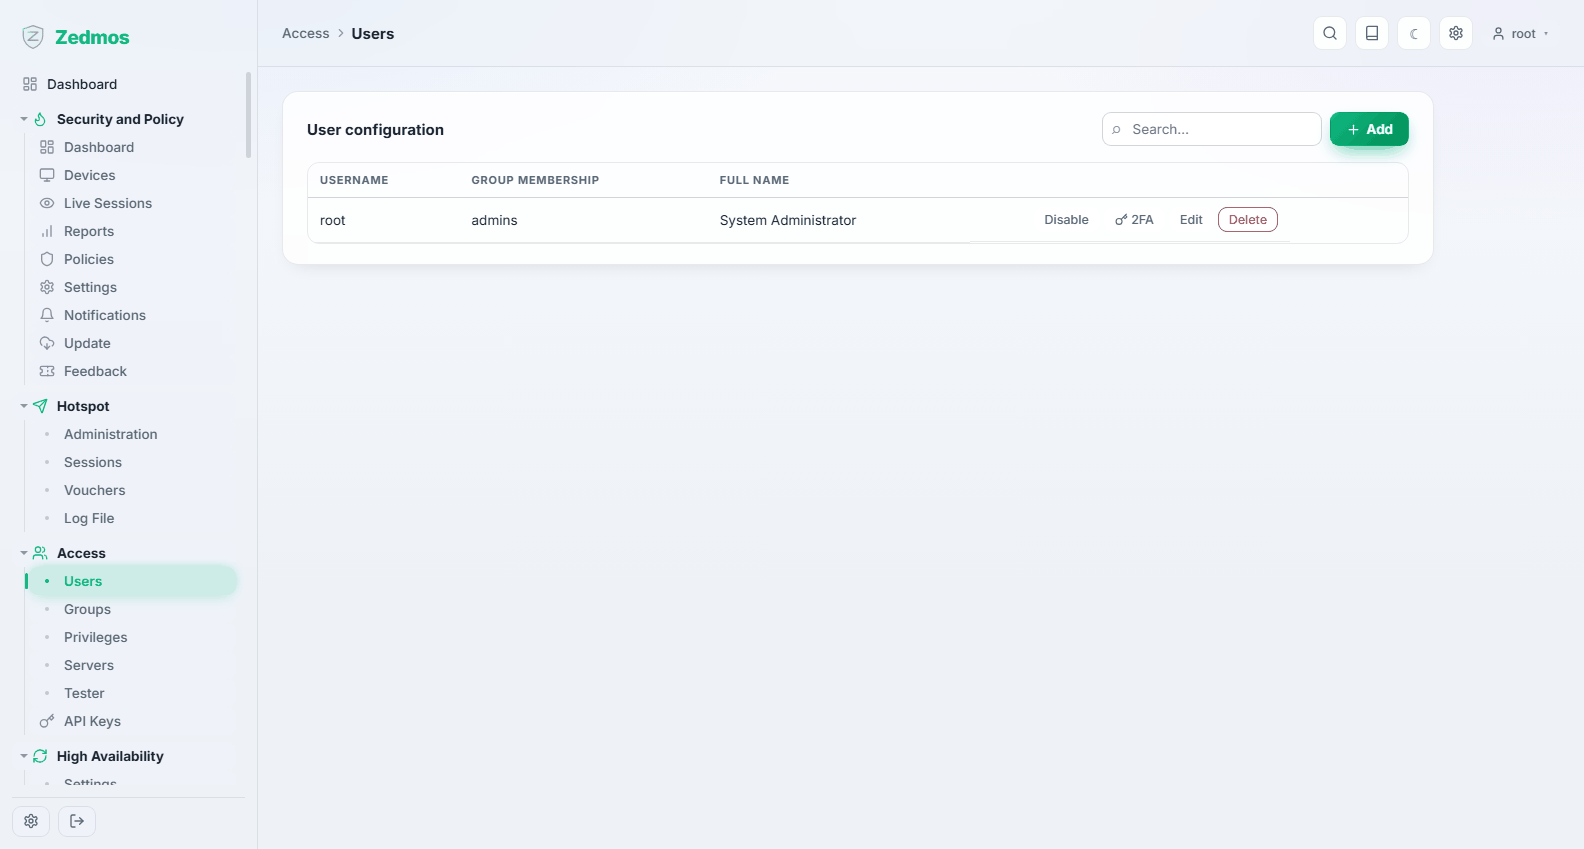Click the Hotspot paper-plane icon
The image size is (1584, 849).
pos(40,406)
